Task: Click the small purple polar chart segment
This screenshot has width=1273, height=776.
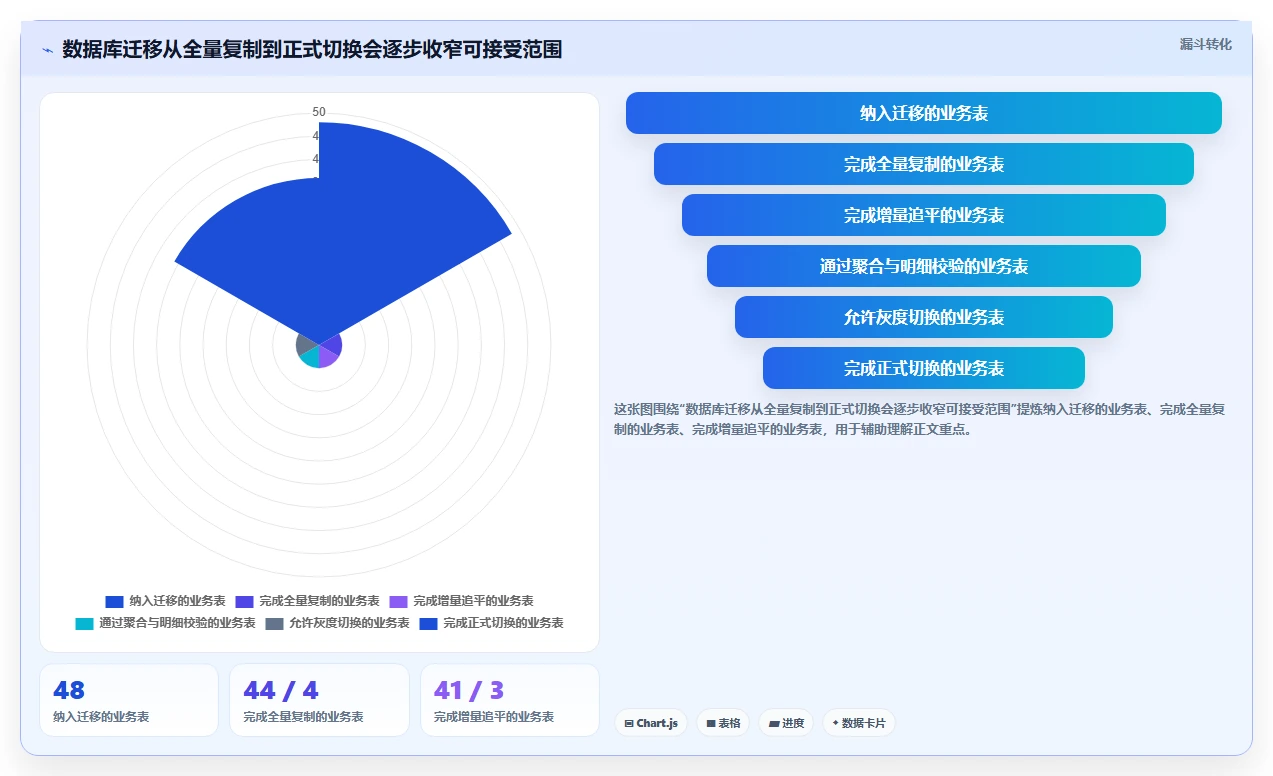Action: pyautogui.click(x=328, y=357)
